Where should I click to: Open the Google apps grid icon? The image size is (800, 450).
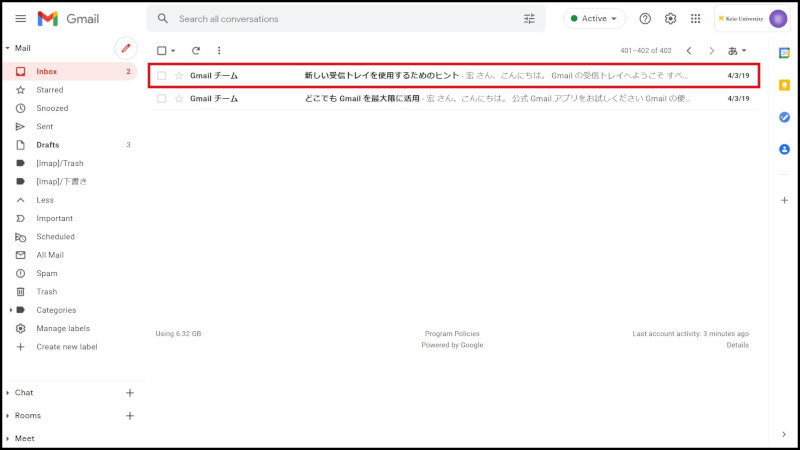click(696, 19)
